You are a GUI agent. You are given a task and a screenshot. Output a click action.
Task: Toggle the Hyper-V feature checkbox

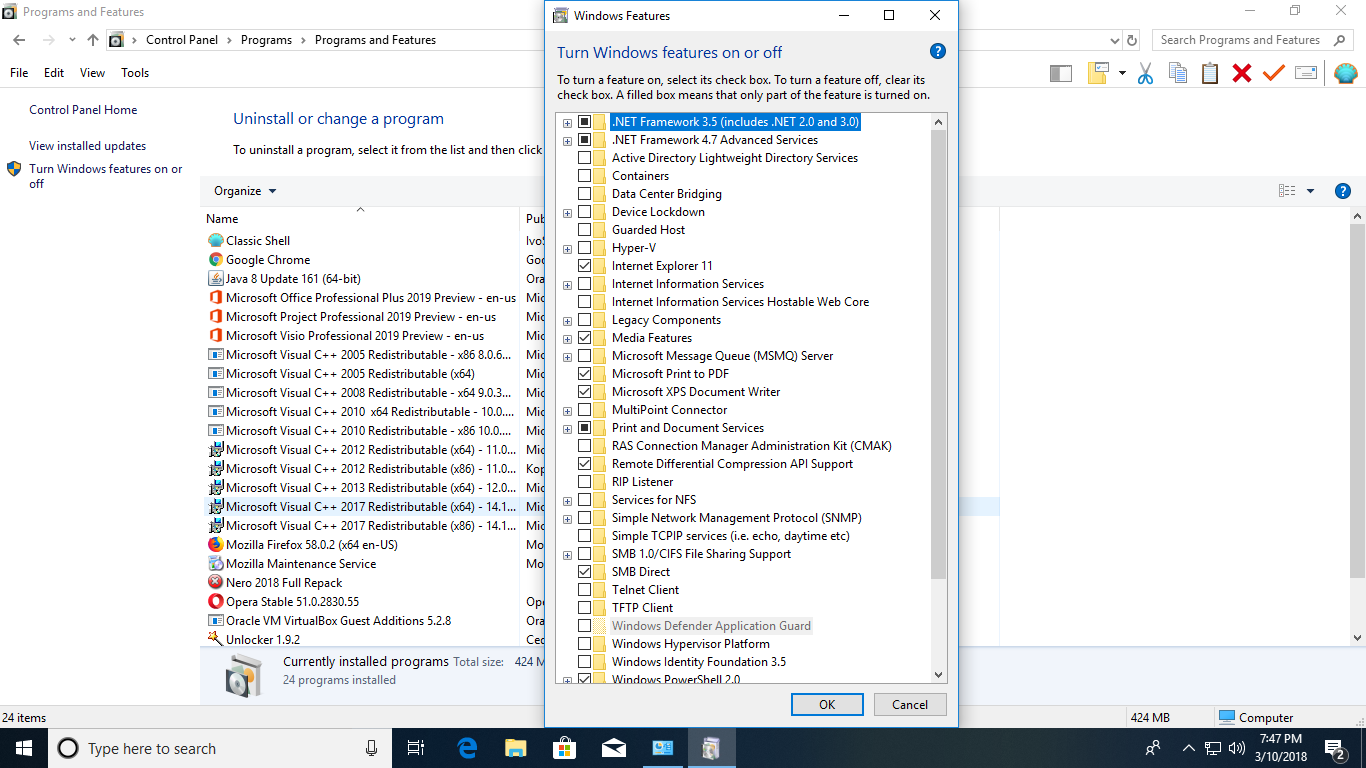pyautogui.click(x=585, y=248)
